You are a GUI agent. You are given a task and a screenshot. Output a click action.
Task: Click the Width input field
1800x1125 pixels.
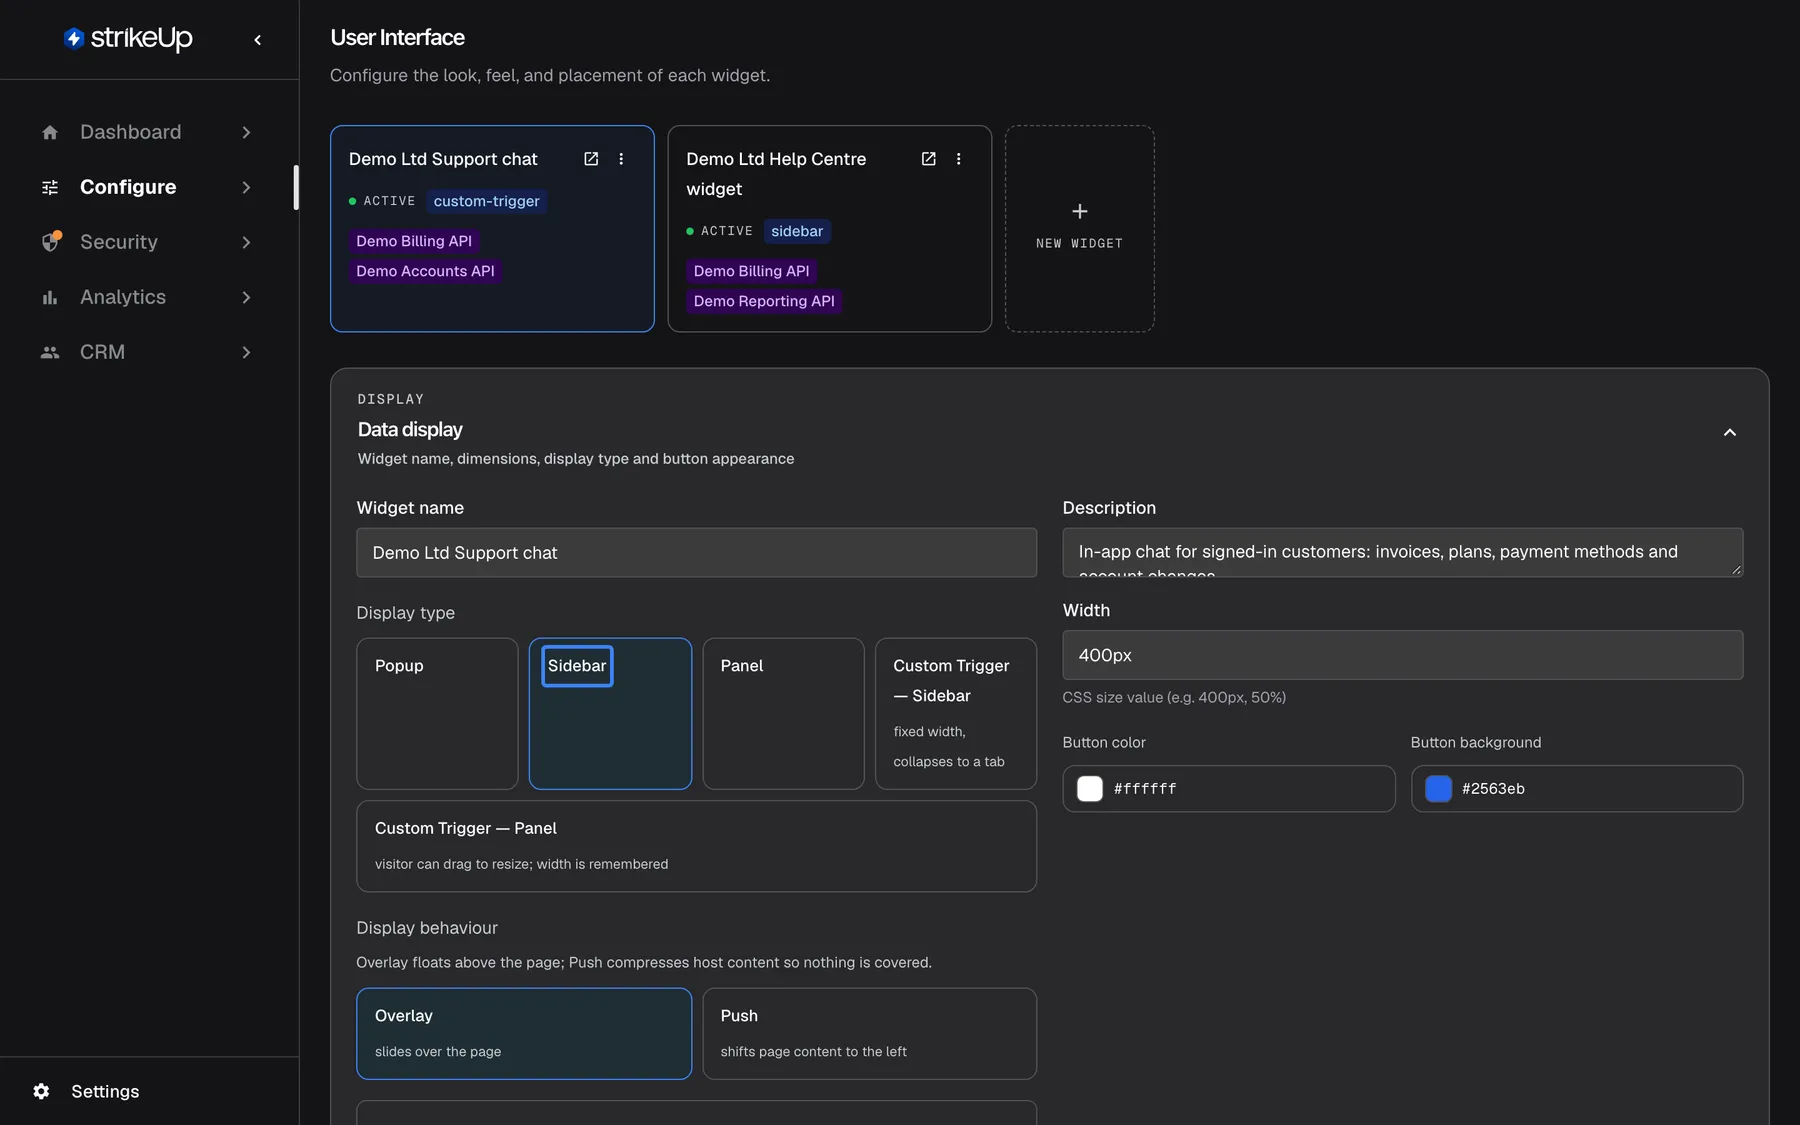pos(1403,655)
